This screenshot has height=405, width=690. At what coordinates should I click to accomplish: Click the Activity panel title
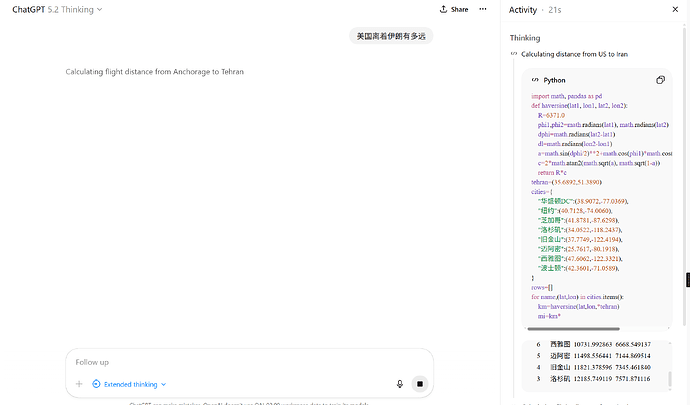pyautogui.click(x=523, y=10)
